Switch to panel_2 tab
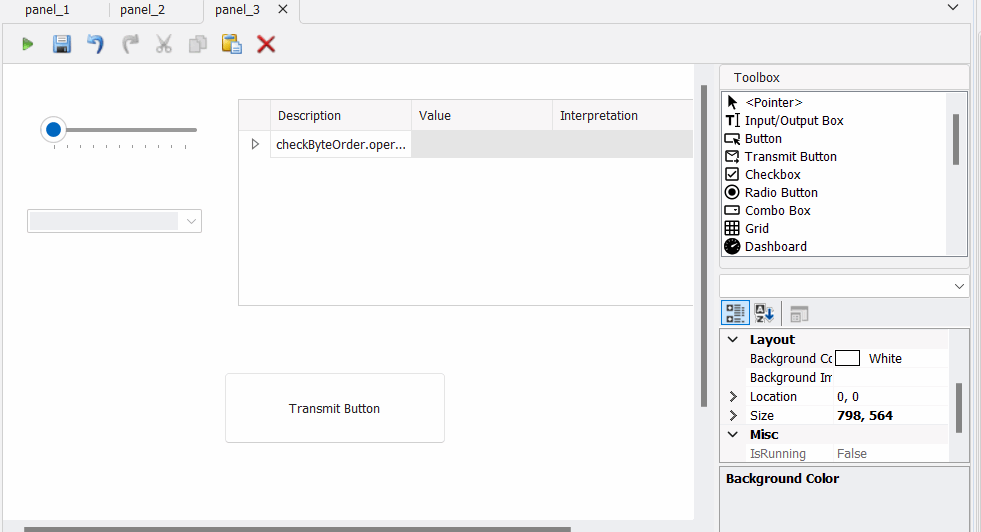 coord(143,10)
